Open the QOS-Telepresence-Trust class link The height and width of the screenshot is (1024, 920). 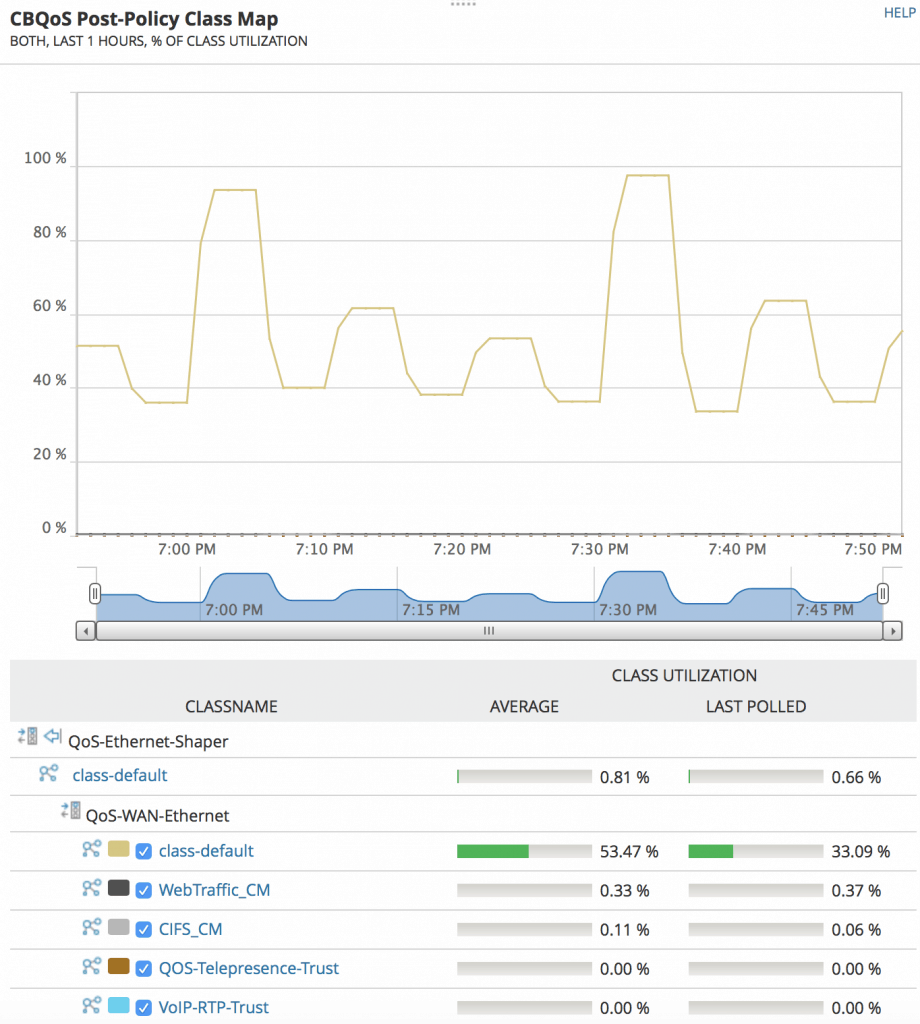[248, 968]
